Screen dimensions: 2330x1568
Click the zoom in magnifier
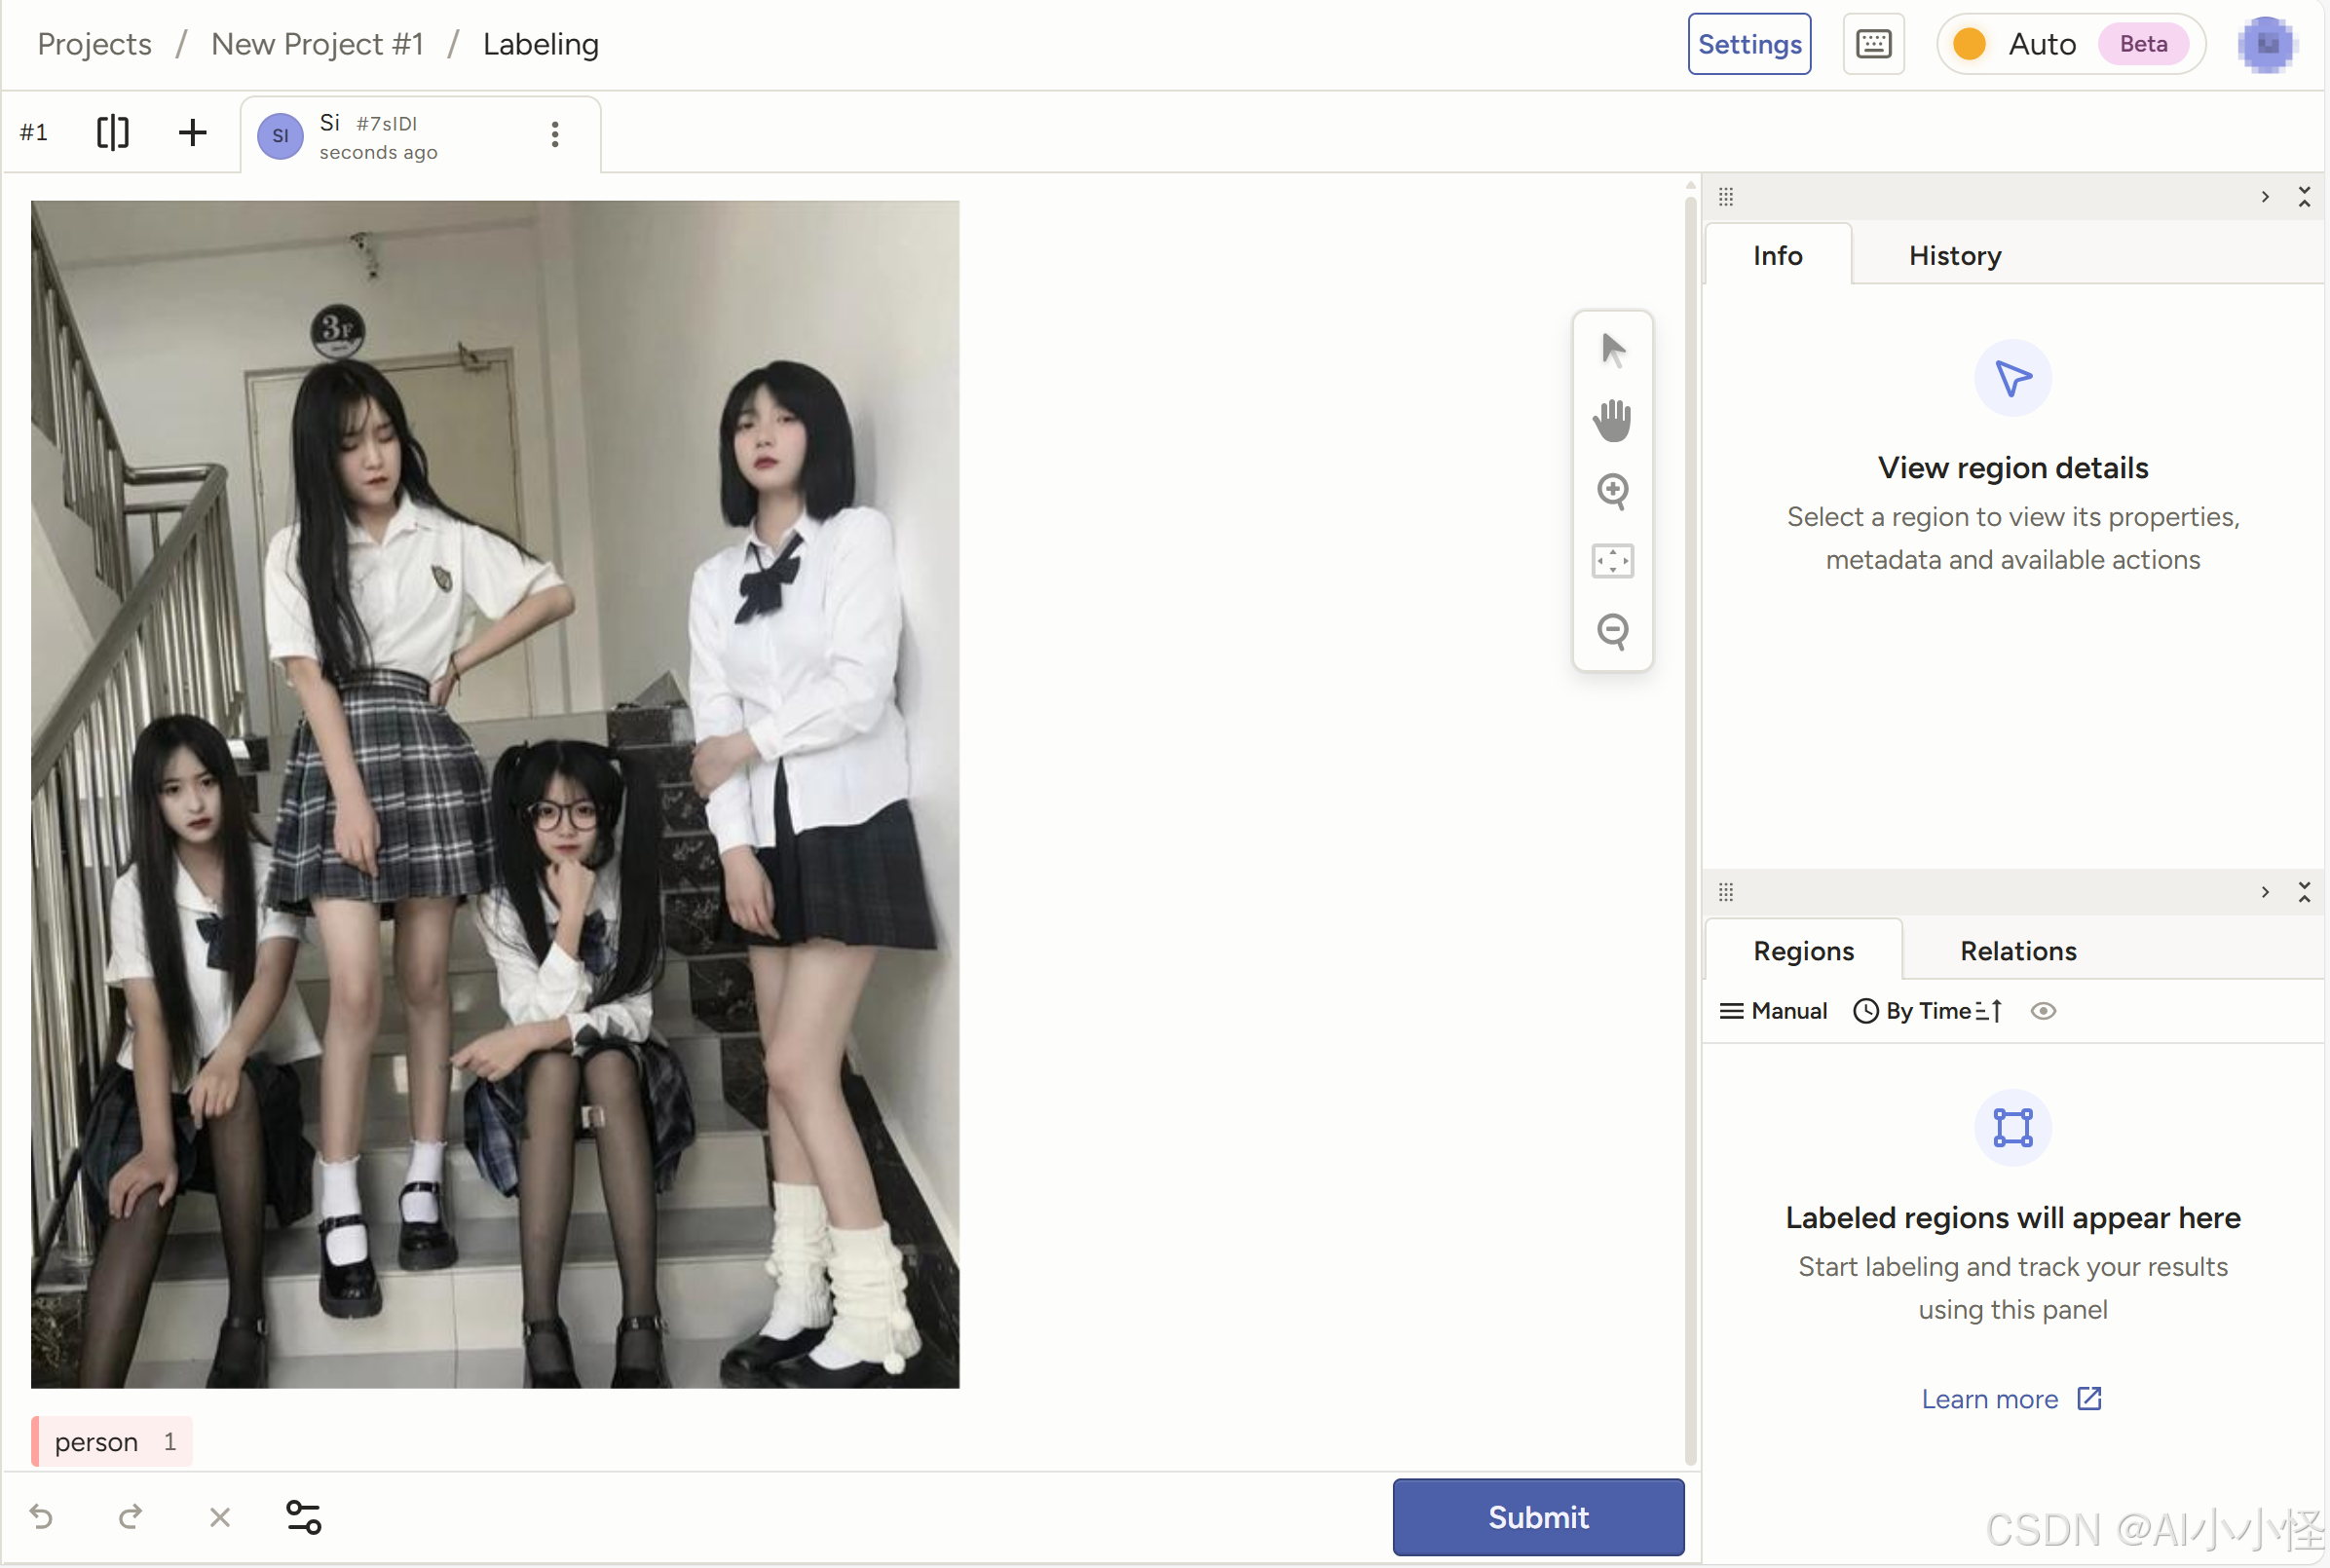pyautogui.click(x=1612, y=491)
